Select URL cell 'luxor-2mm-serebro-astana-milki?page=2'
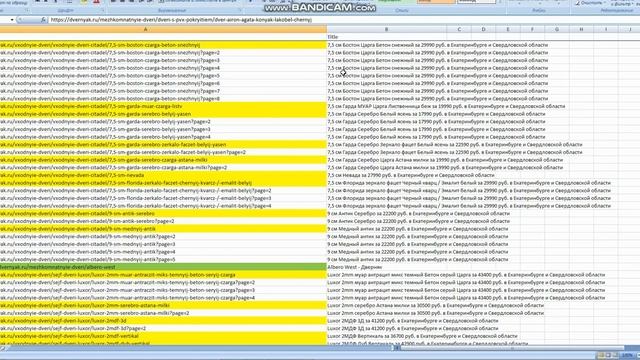This screenshot has height=360, width=640. pos(163,313)
